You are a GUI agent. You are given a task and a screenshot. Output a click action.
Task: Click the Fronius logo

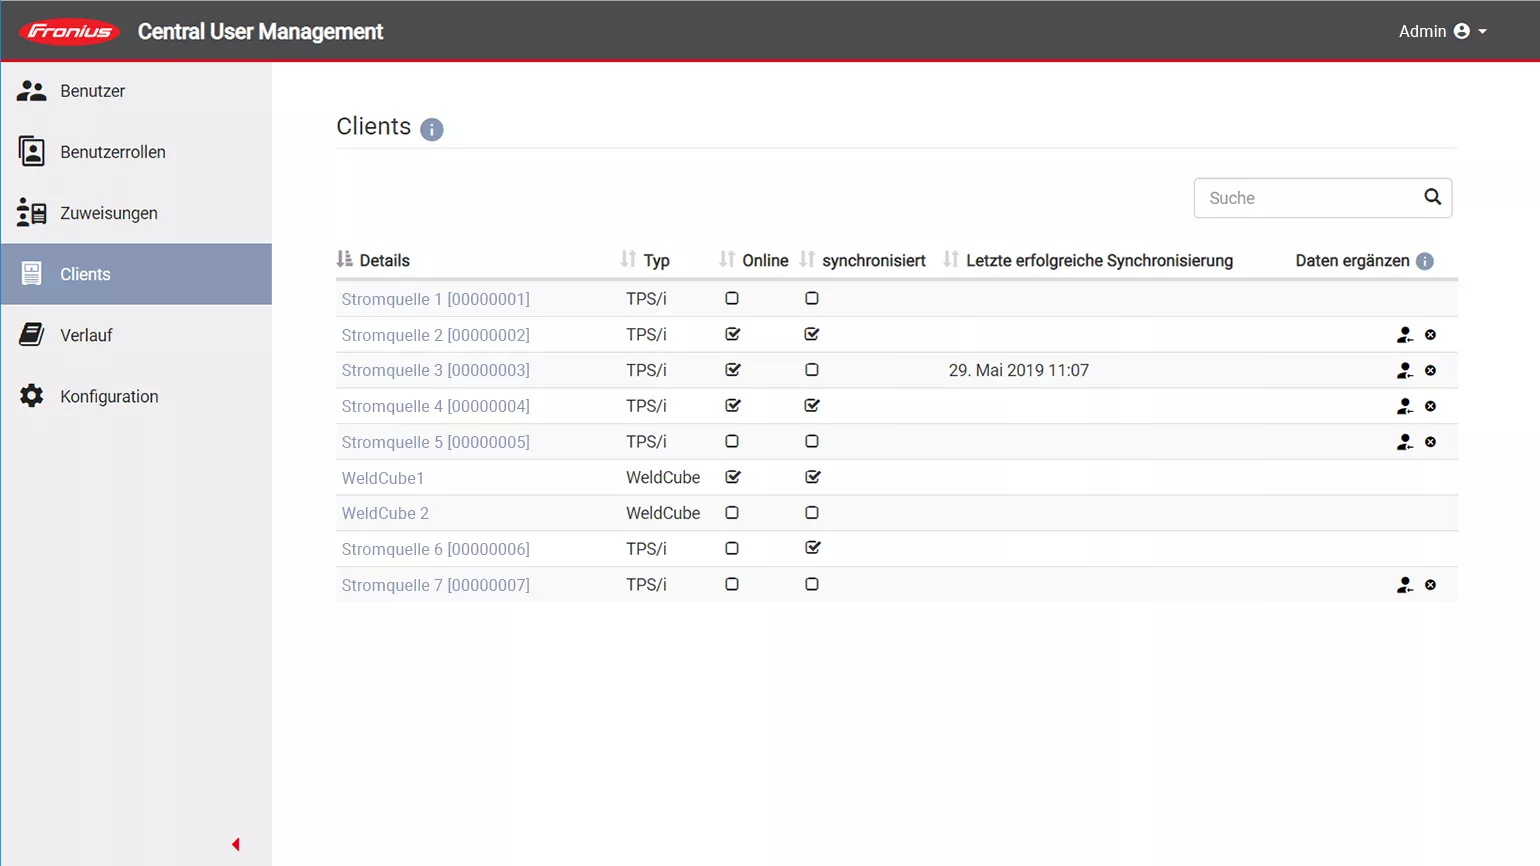[x=70, y=32]
